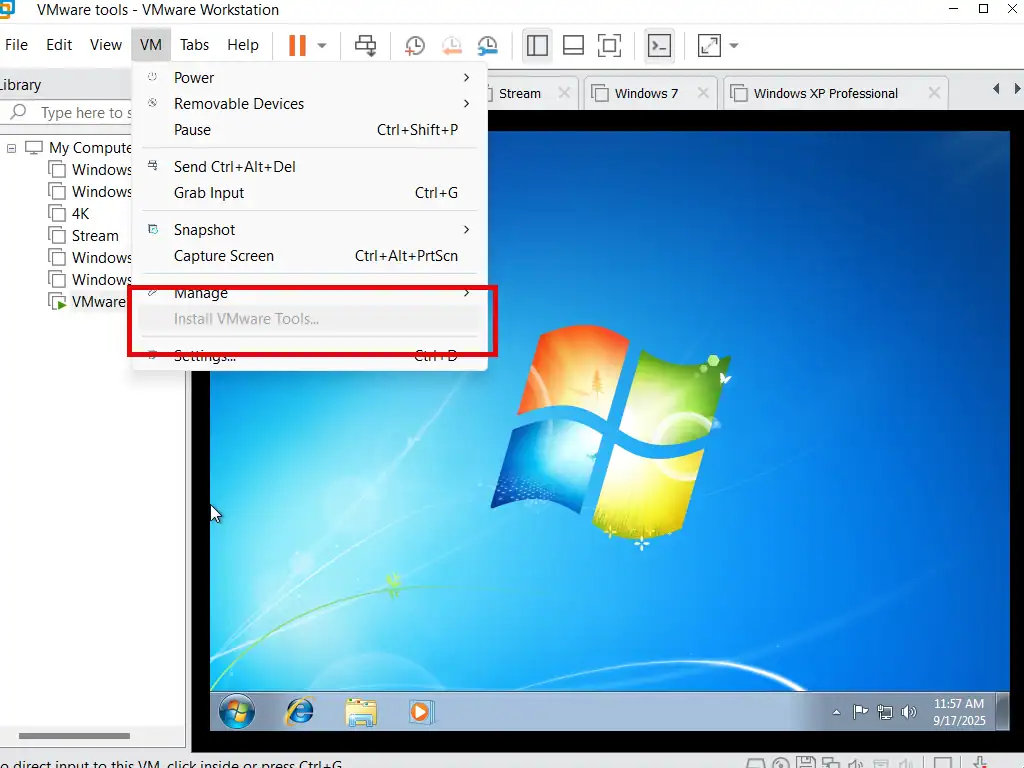
Task: Expand the Power submenu
Action: (309, 78)
